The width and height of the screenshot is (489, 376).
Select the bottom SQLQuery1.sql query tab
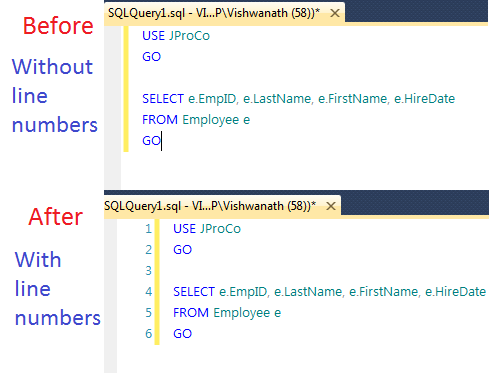(x=210, y=206)
